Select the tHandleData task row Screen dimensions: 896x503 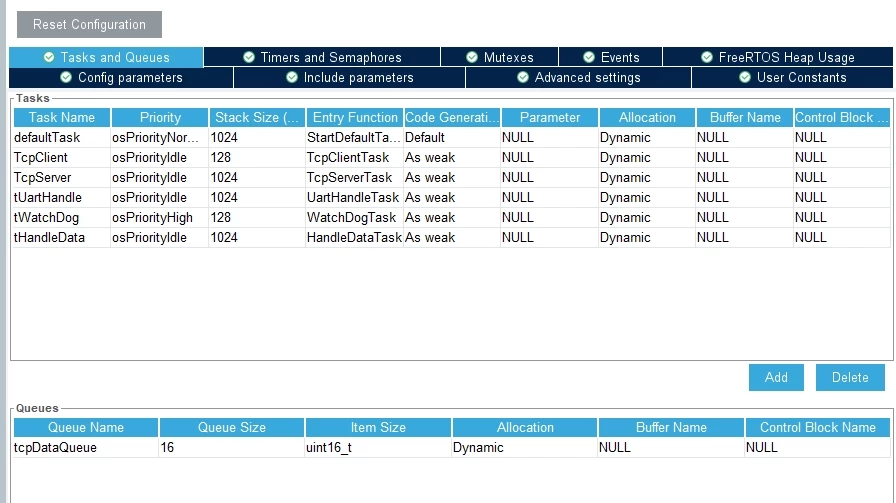451,237
